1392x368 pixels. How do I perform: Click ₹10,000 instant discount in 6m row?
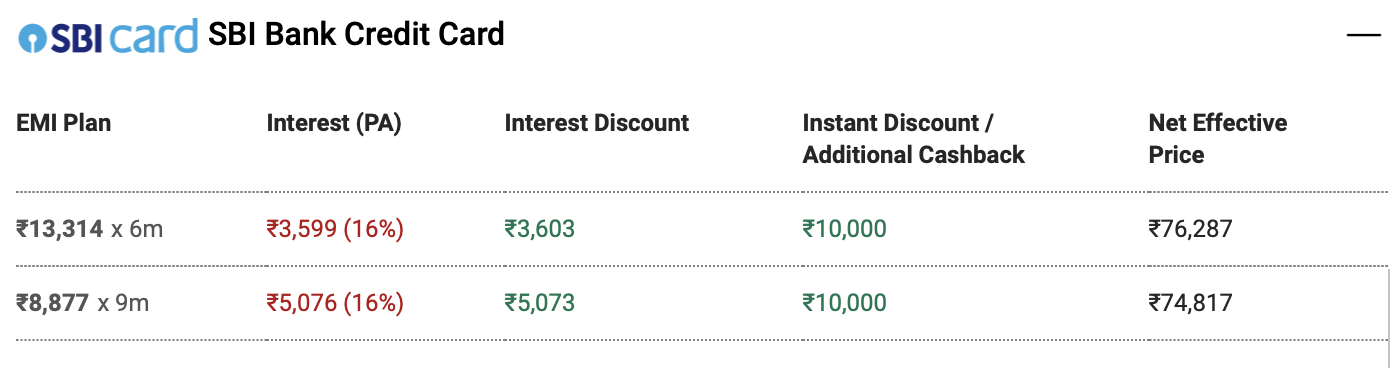844,229
